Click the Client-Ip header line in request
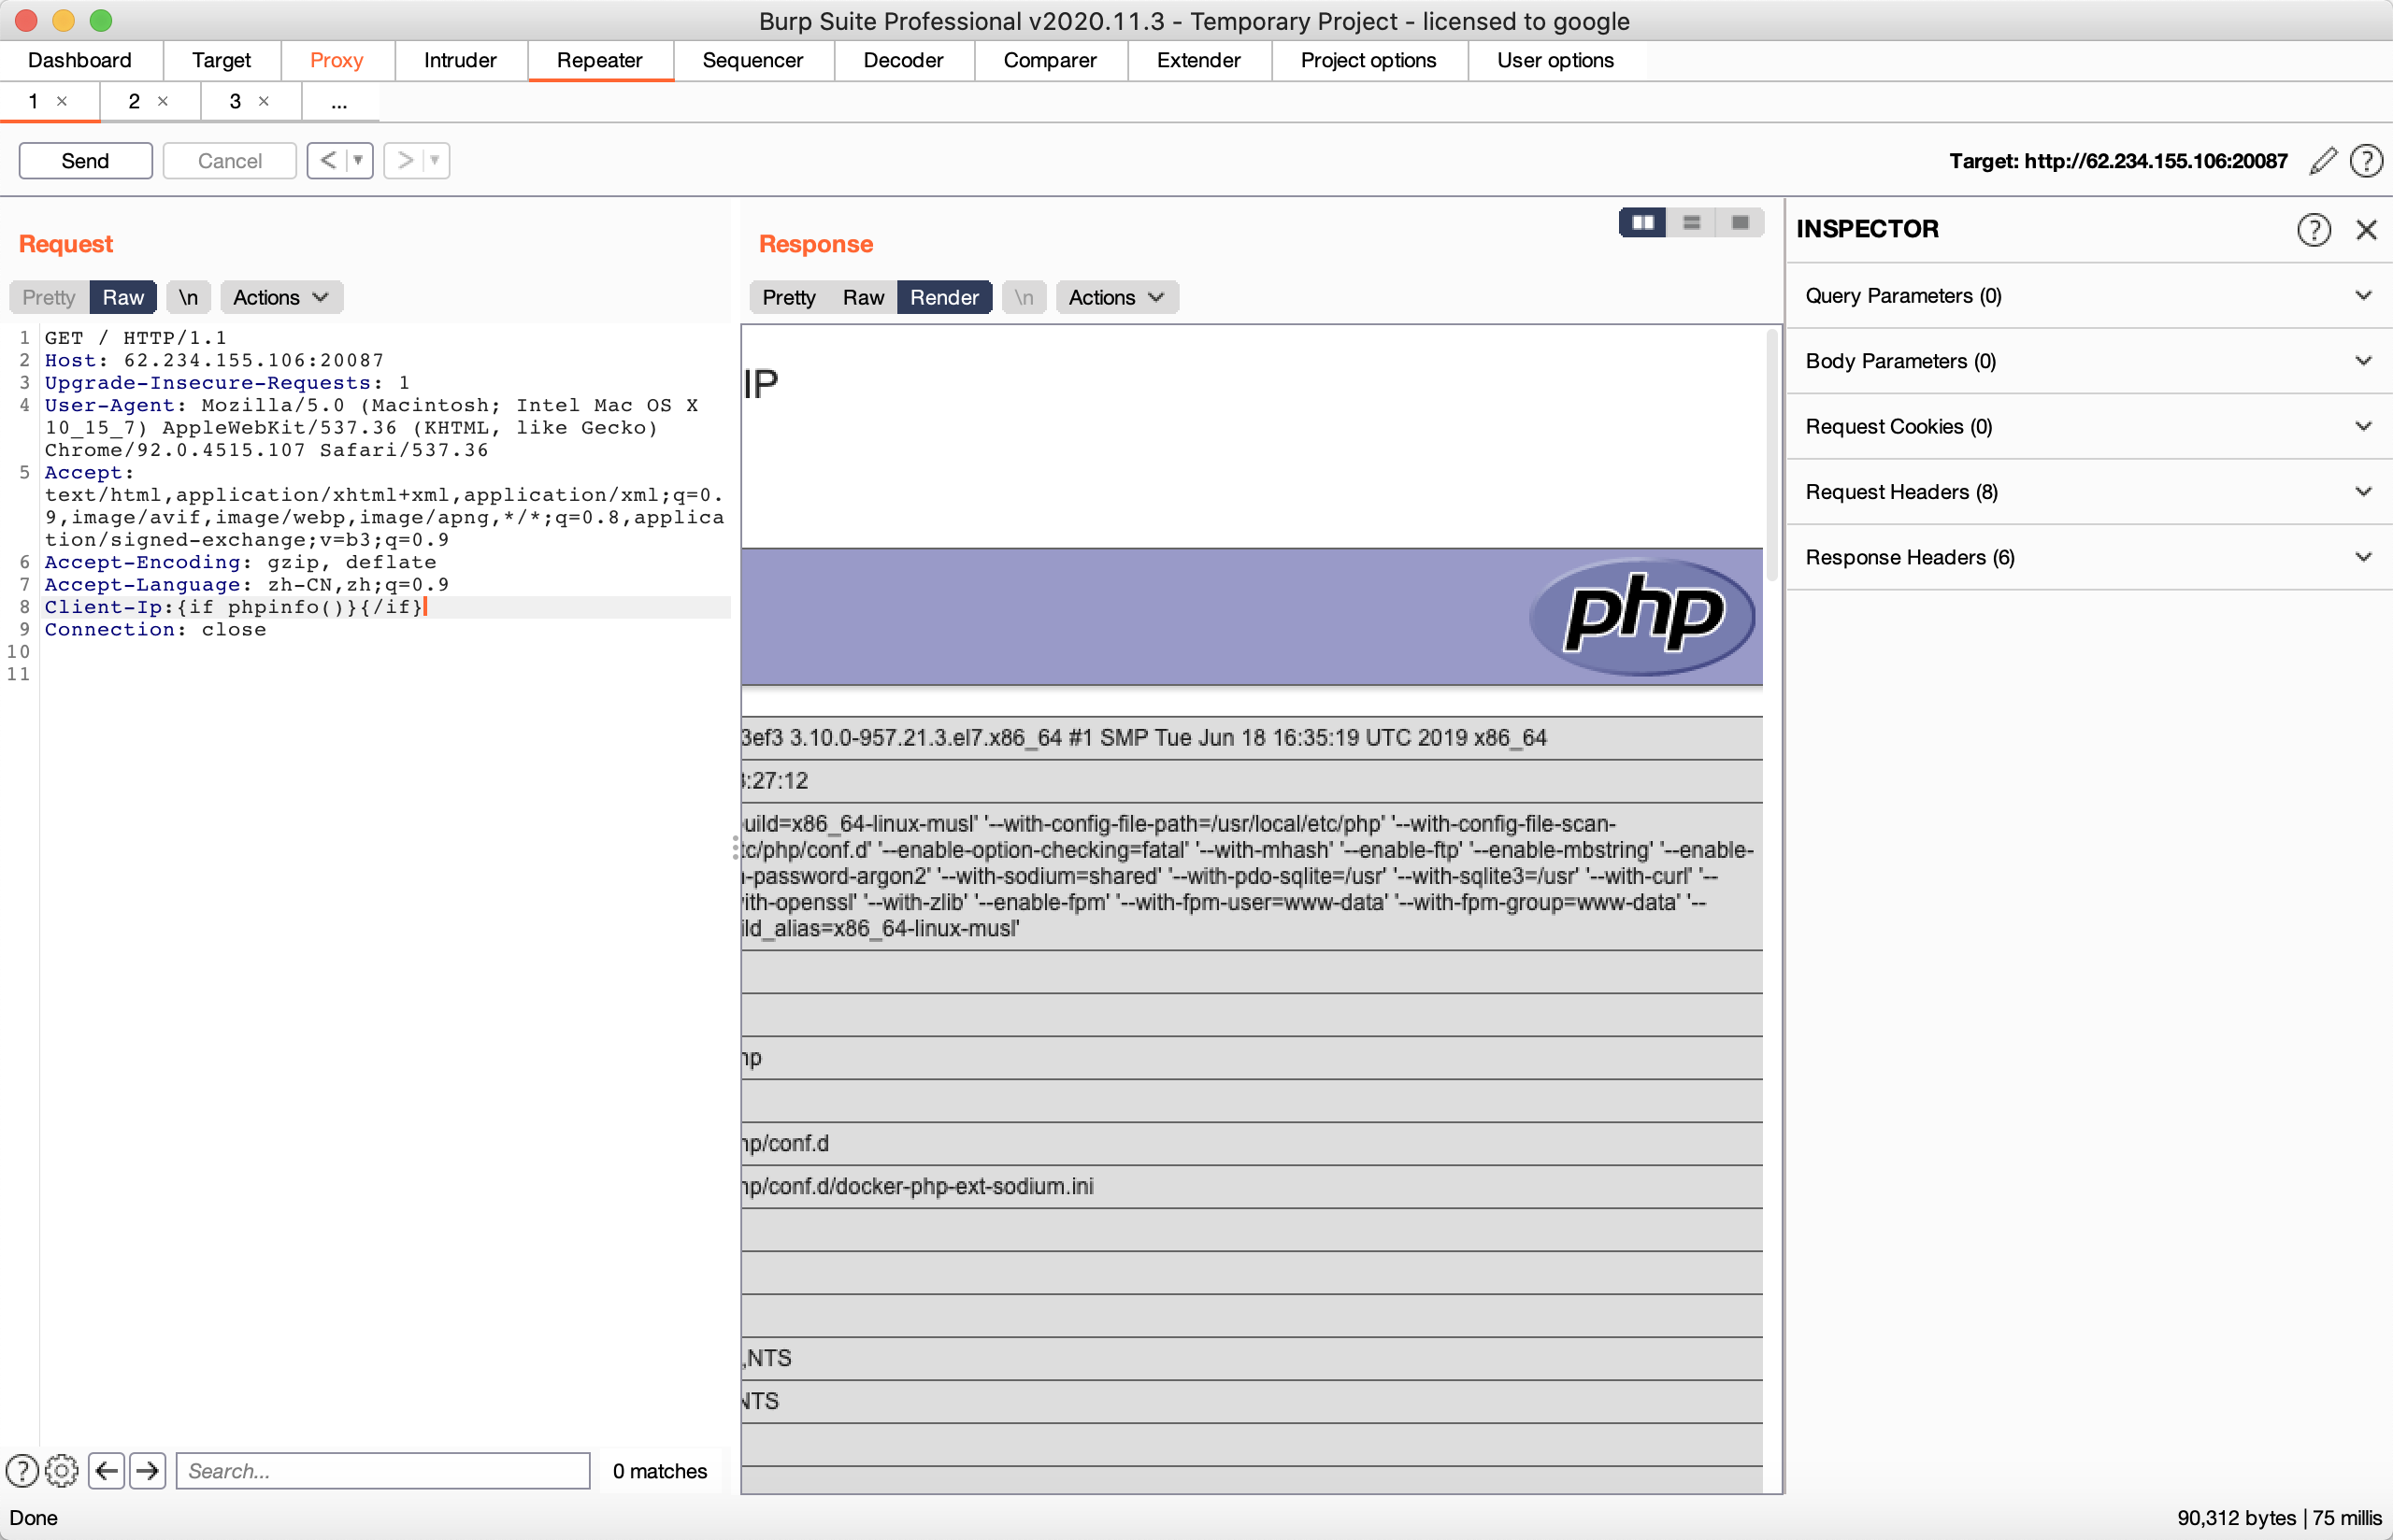Screen dimensions: 2393x1540 (x=236, y=607)
